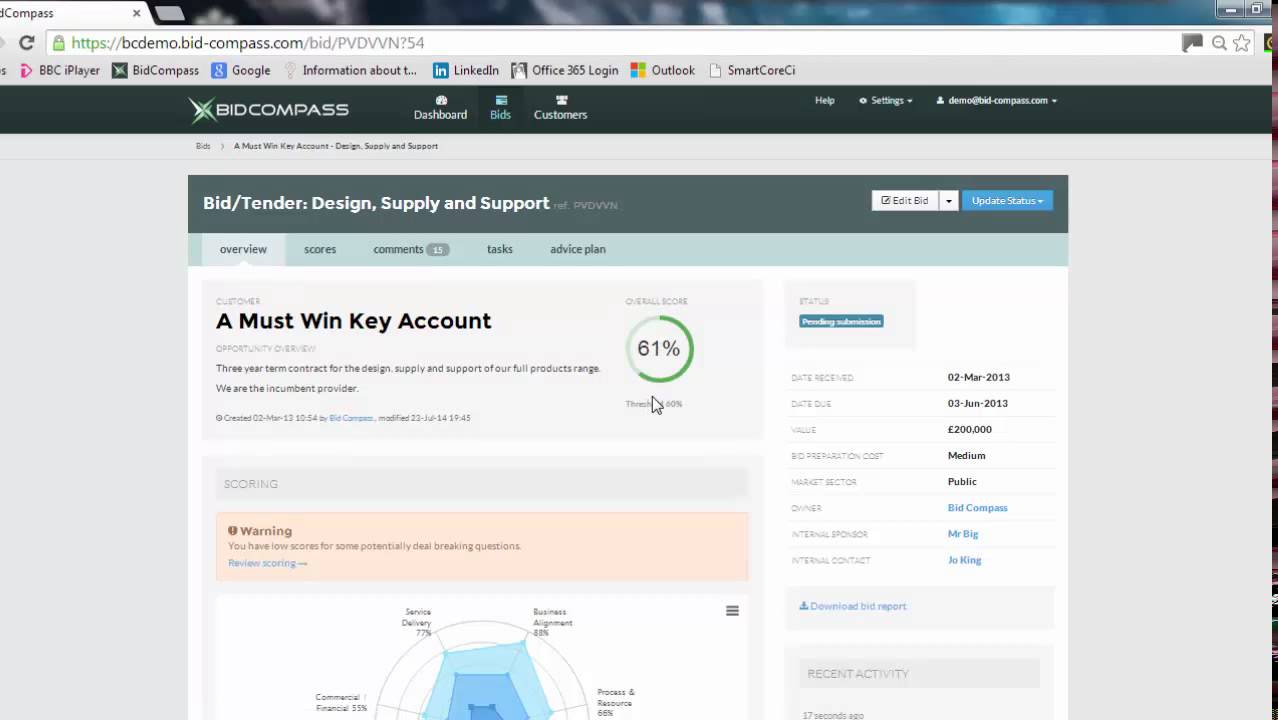
Task: Open the BidCompass bookmark
Action: [x=156, y=70]
